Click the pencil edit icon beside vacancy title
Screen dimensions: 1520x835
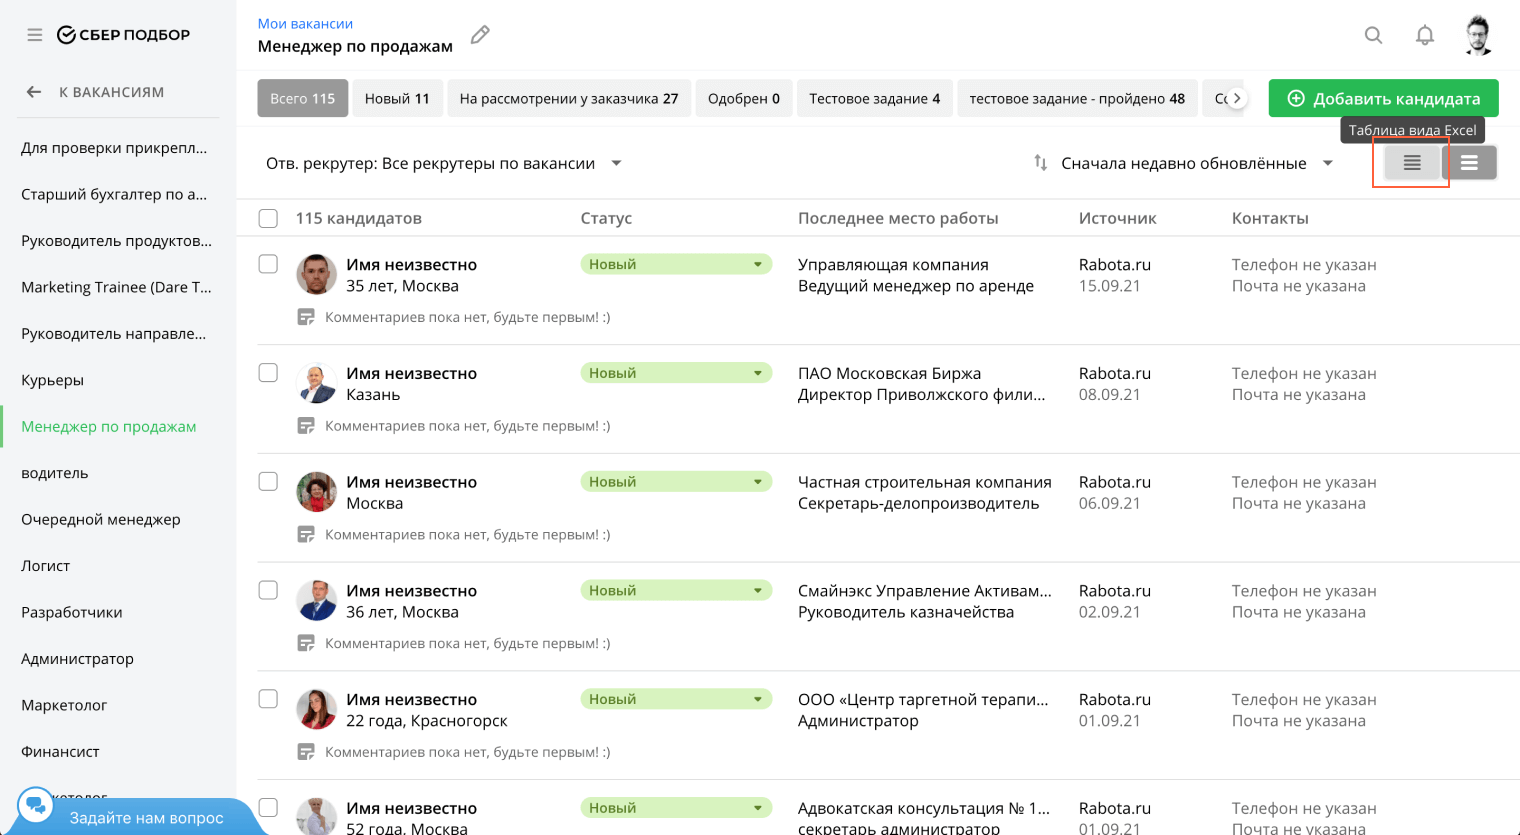tap(480, 35)
